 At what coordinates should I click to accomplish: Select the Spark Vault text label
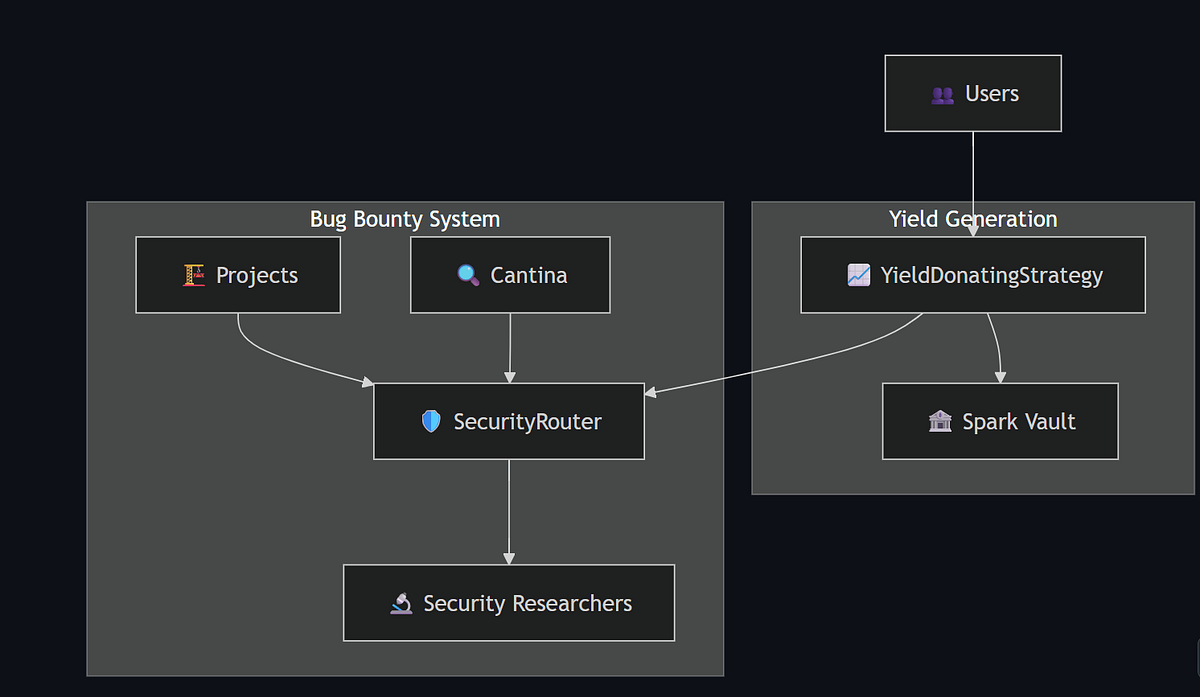click(1019, 422)
